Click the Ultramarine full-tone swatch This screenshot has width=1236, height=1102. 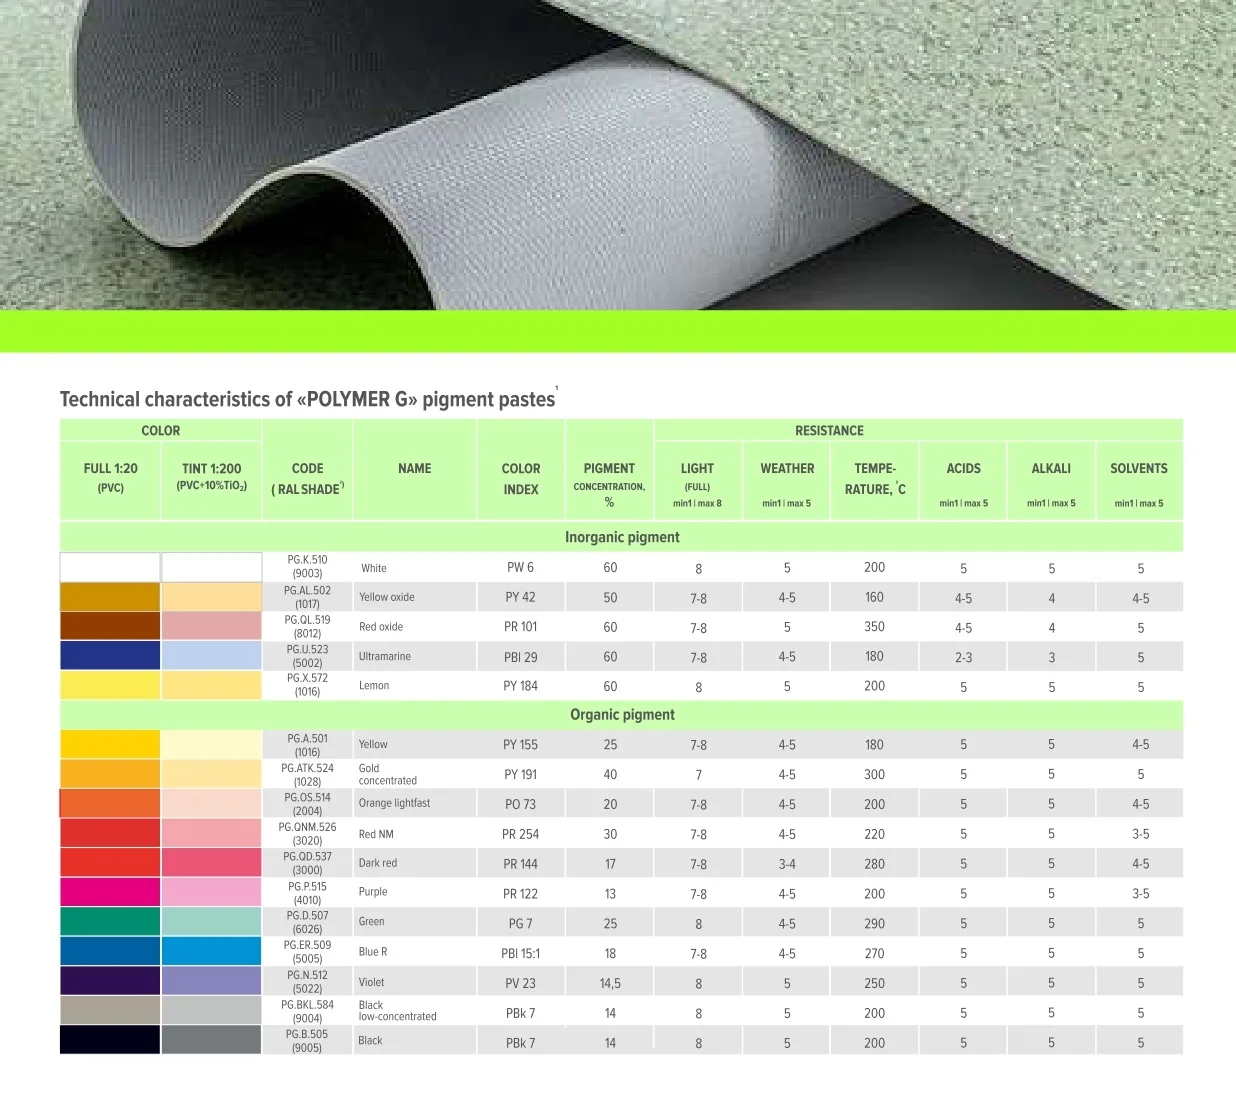pos(110,655)
